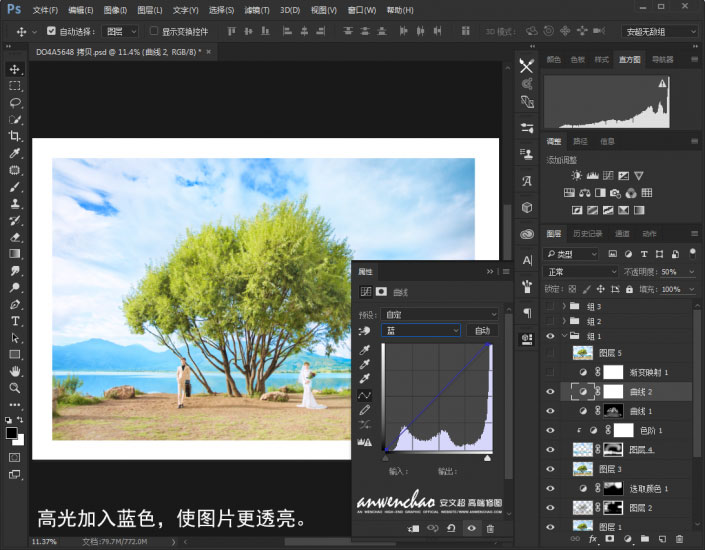705x550 pixels.
Task: Open the blend mode 正常 dropdown
Action: (x=581, y=272)
